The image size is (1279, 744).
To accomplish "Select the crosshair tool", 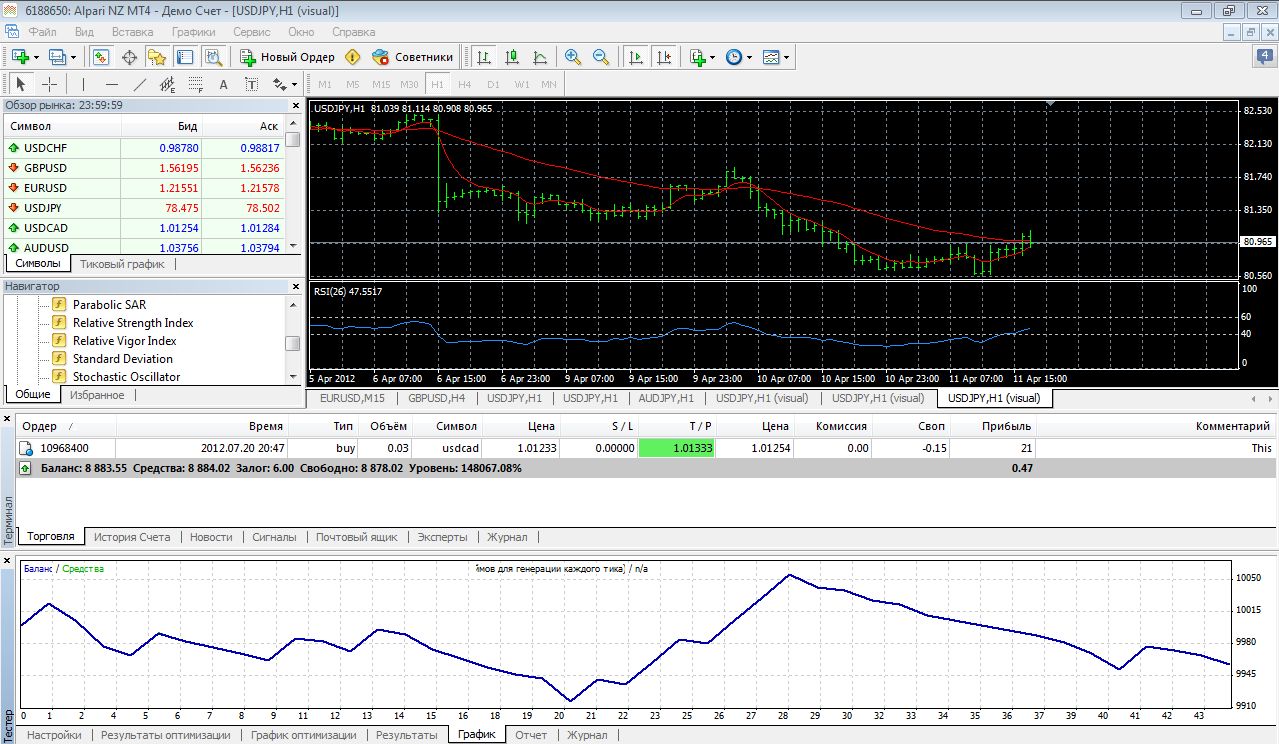I will [x=49, y=84].
